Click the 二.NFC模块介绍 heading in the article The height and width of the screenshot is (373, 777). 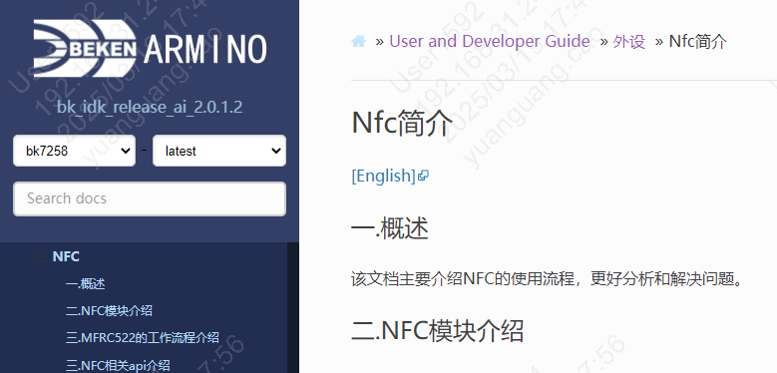(437, 330)
